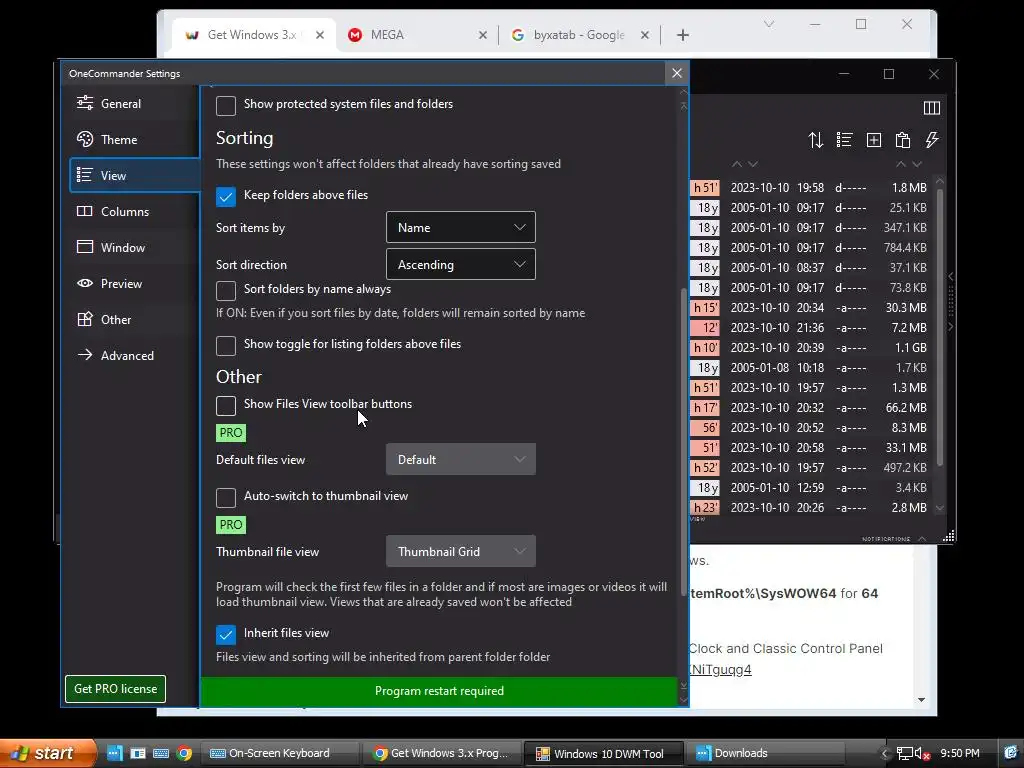This screenshot has width=1024, height=768.
Task: Click the new item plus icon in OneCommander
Action: (874, 140)
